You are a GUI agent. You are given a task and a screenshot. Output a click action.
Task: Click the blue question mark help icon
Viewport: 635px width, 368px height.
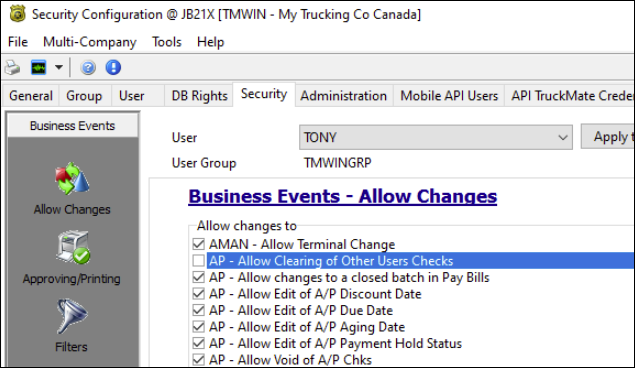tap(88, 67)
